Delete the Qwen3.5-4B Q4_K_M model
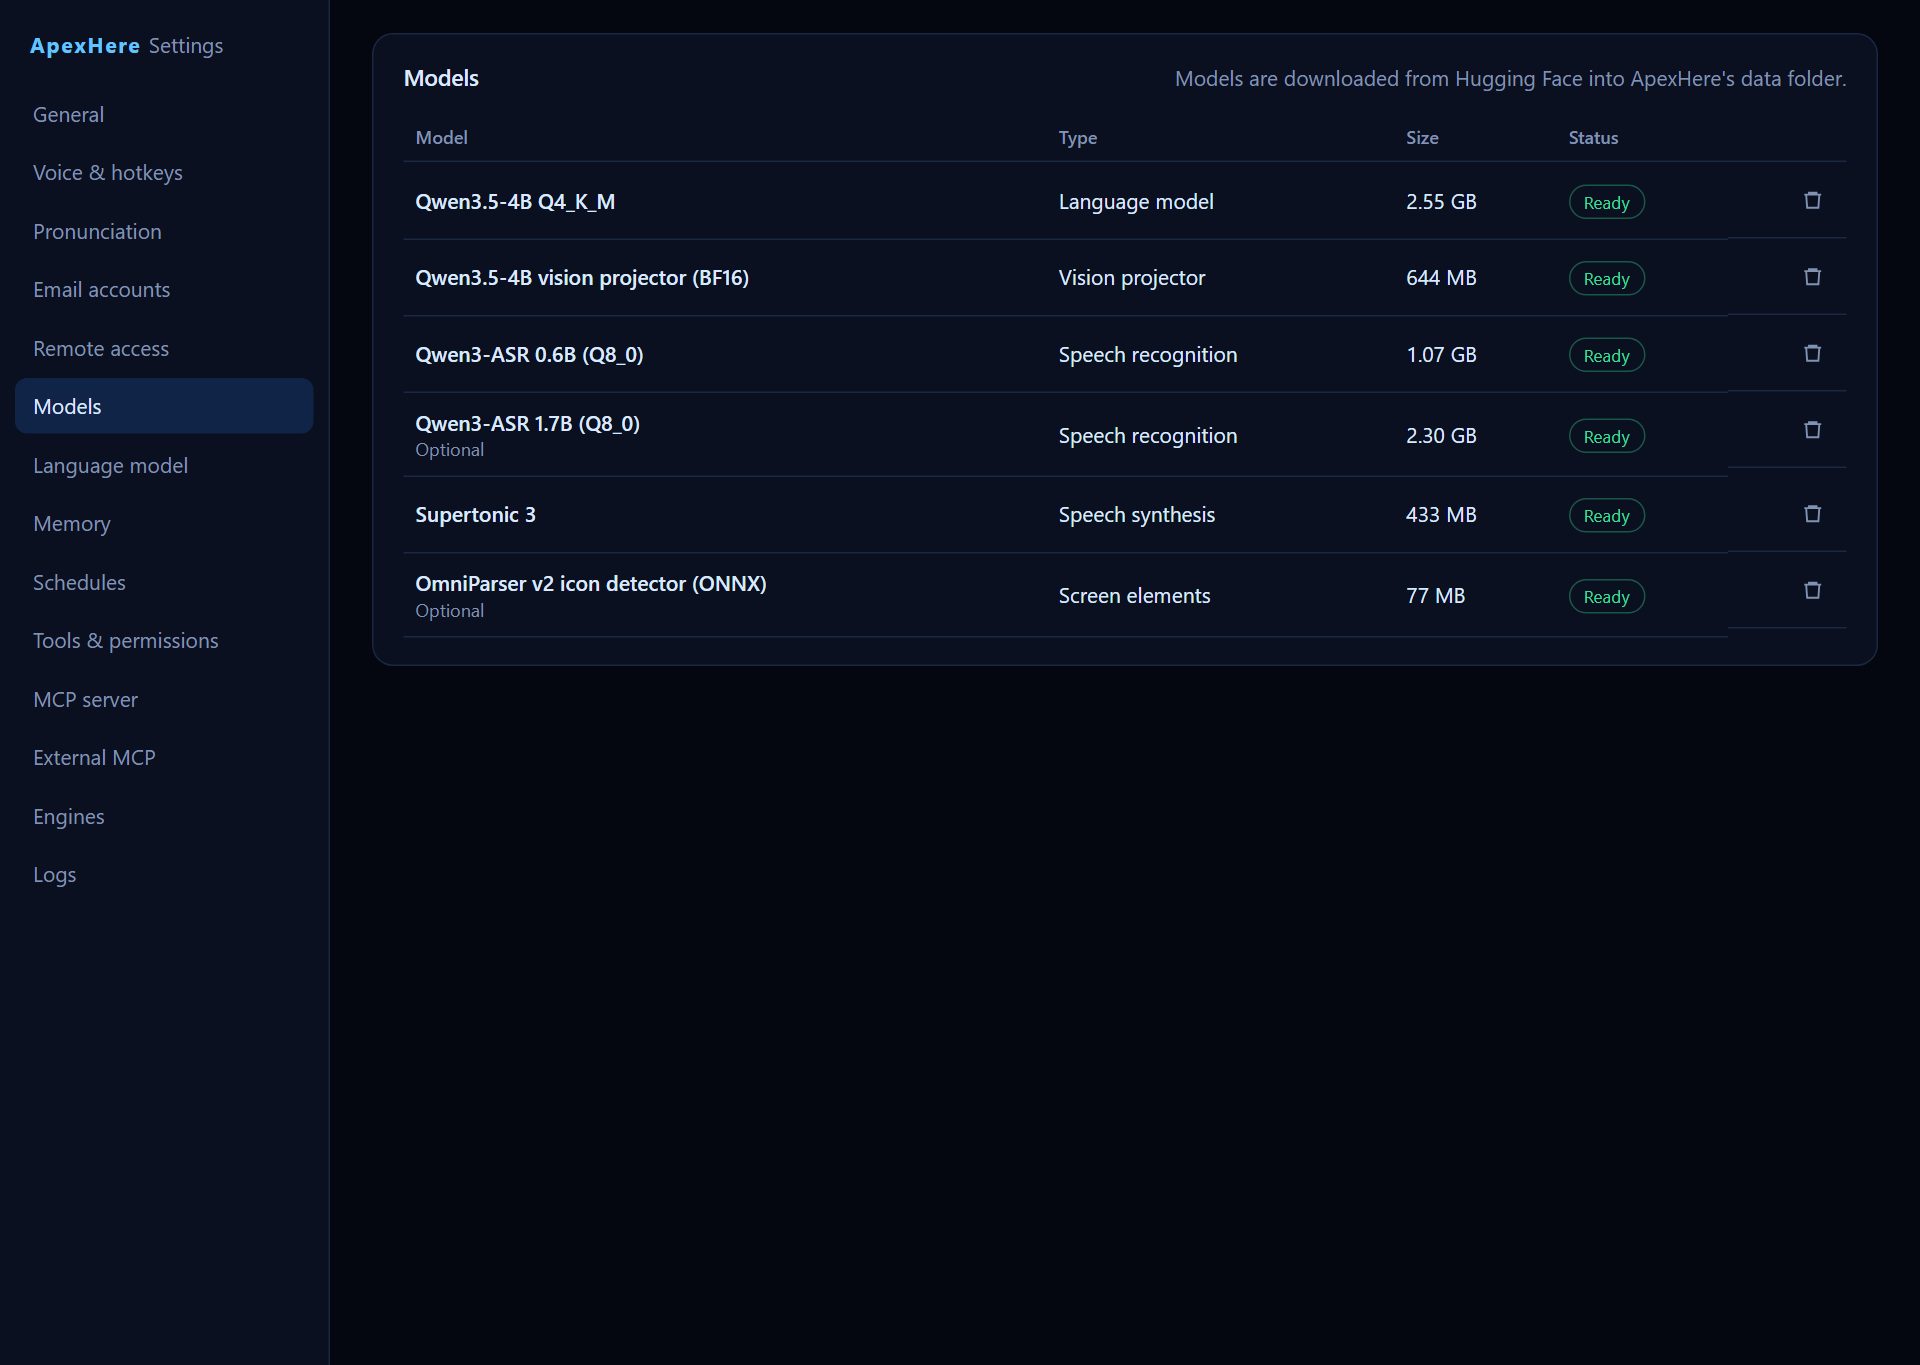 point(1812,200)
